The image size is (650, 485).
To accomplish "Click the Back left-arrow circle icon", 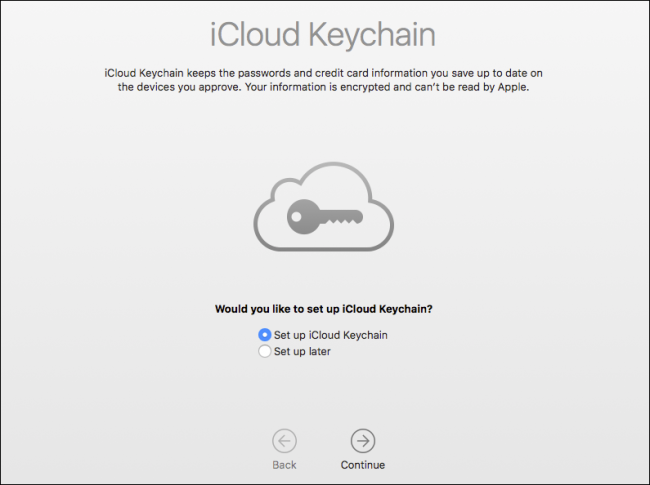I will (284, 441).
